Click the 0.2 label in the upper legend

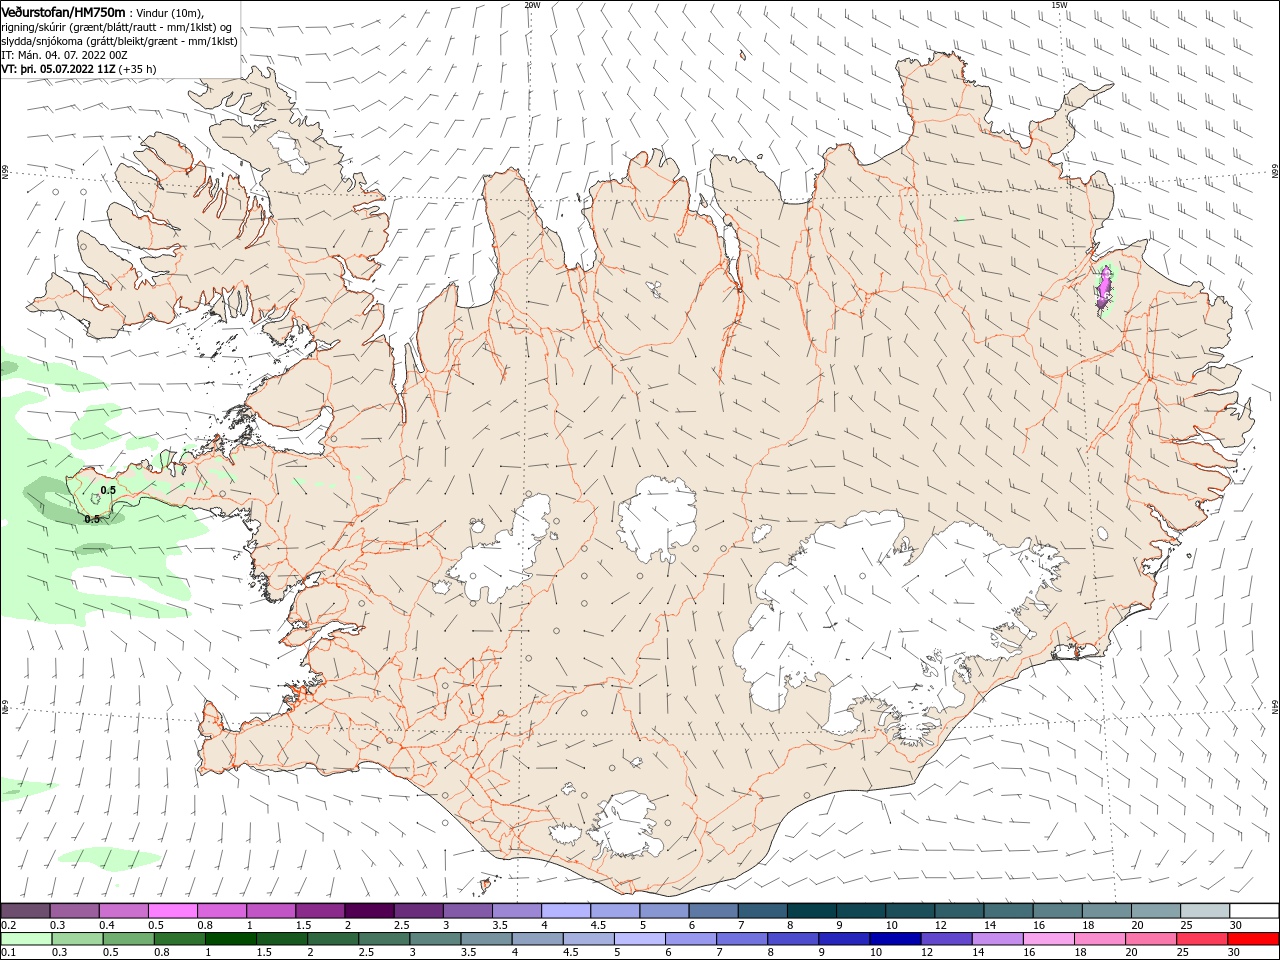pos(8,925)
